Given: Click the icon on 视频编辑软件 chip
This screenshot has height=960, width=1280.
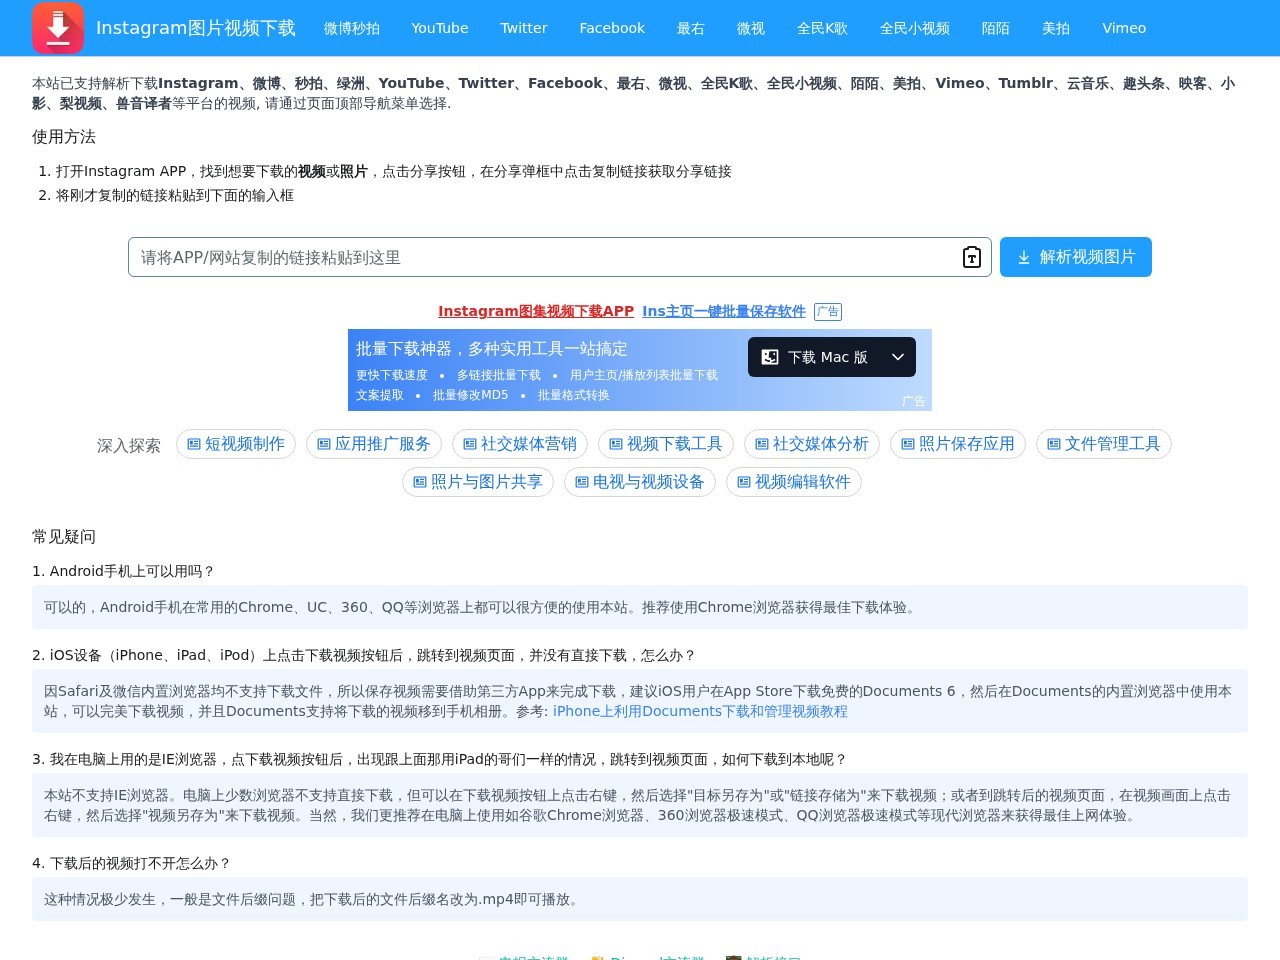Looking at the screenshot, I should pyautogui.click(x=744, y=482).
